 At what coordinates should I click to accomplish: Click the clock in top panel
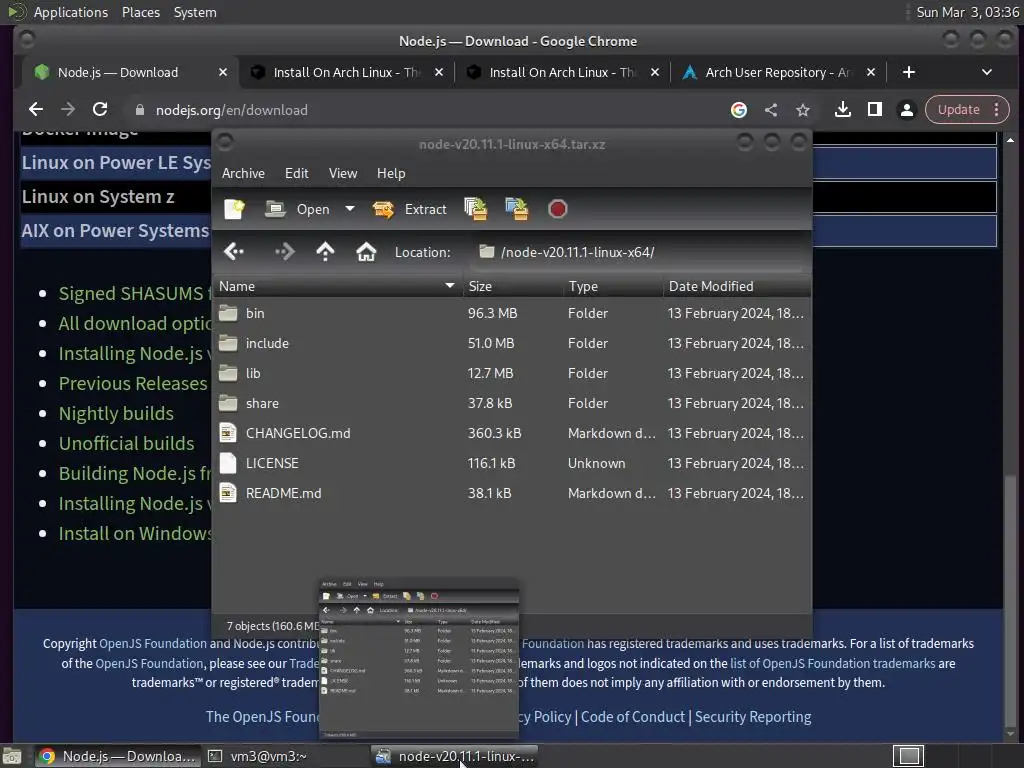[x=967, y=12]
